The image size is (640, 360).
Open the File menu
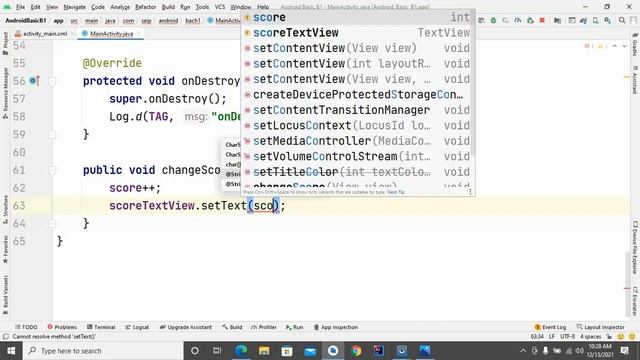coord(20,7)
